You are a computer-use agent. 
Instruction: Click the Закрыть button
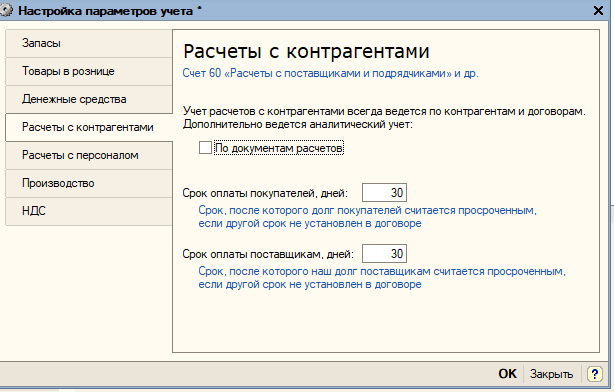coord(551,374)
